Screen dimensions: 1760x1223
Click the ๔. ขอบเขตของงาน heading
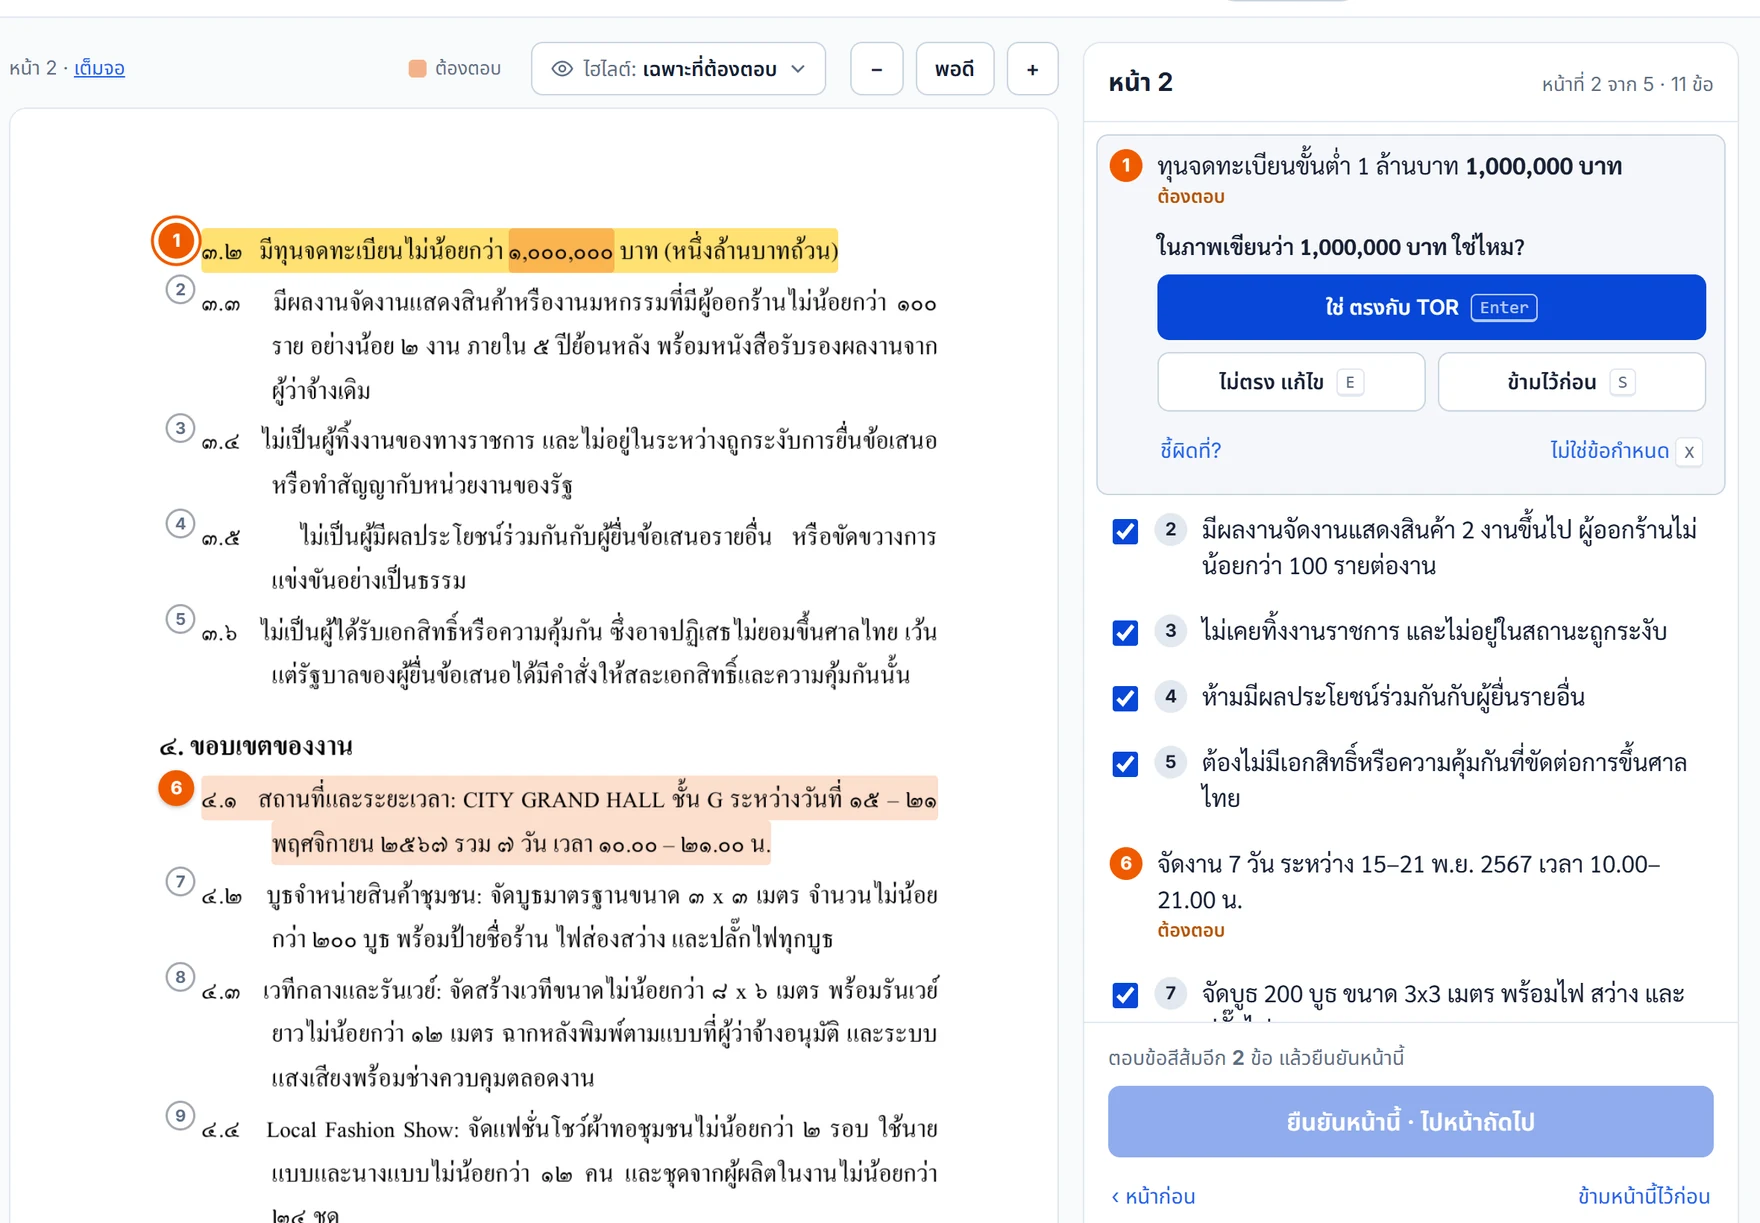pos(256,746)
